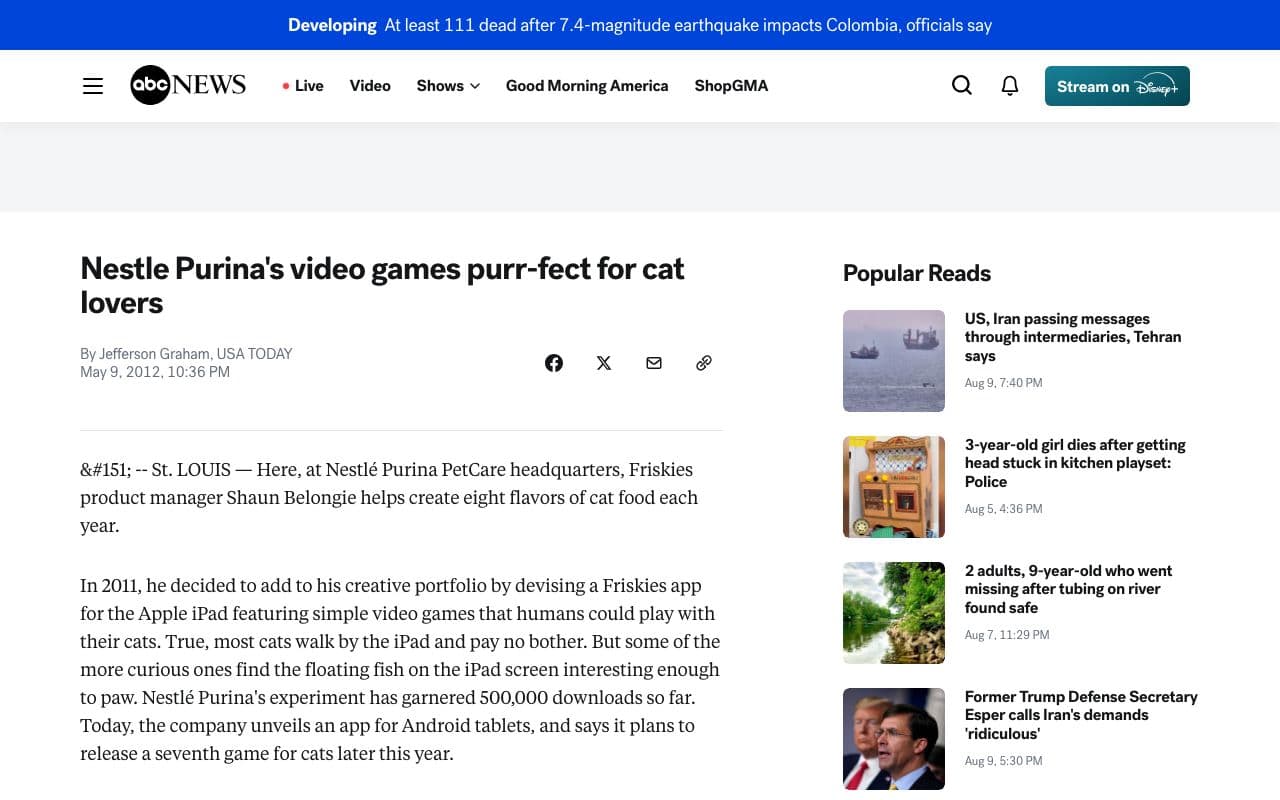Click the Stream on Disney+ button

(x=1117, y=86)
